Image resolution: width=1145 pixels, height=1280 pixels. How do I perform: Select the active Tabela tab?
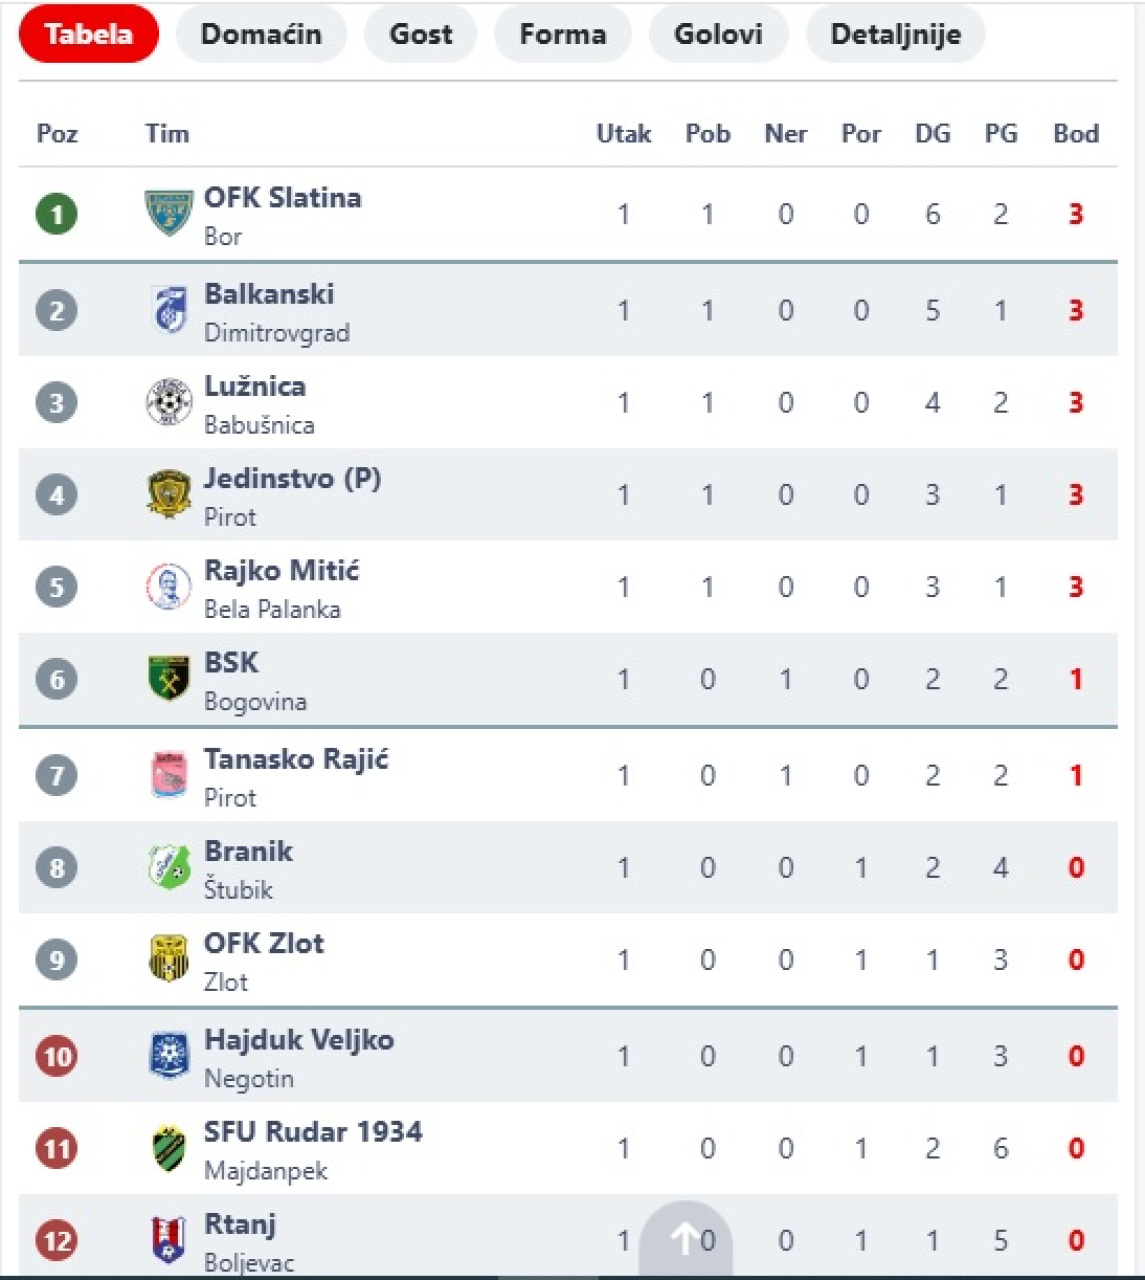tap(89, 34)
